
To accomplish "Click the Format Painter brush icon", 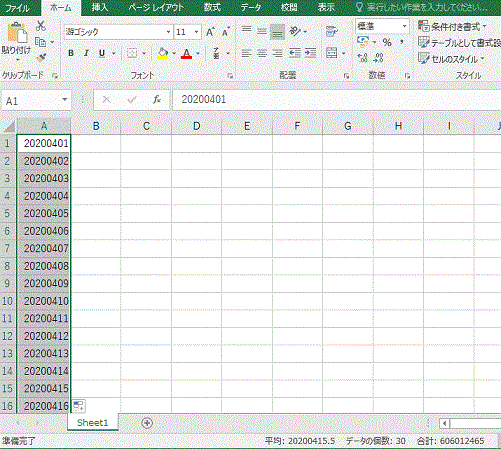I will [x=41, y=58].
